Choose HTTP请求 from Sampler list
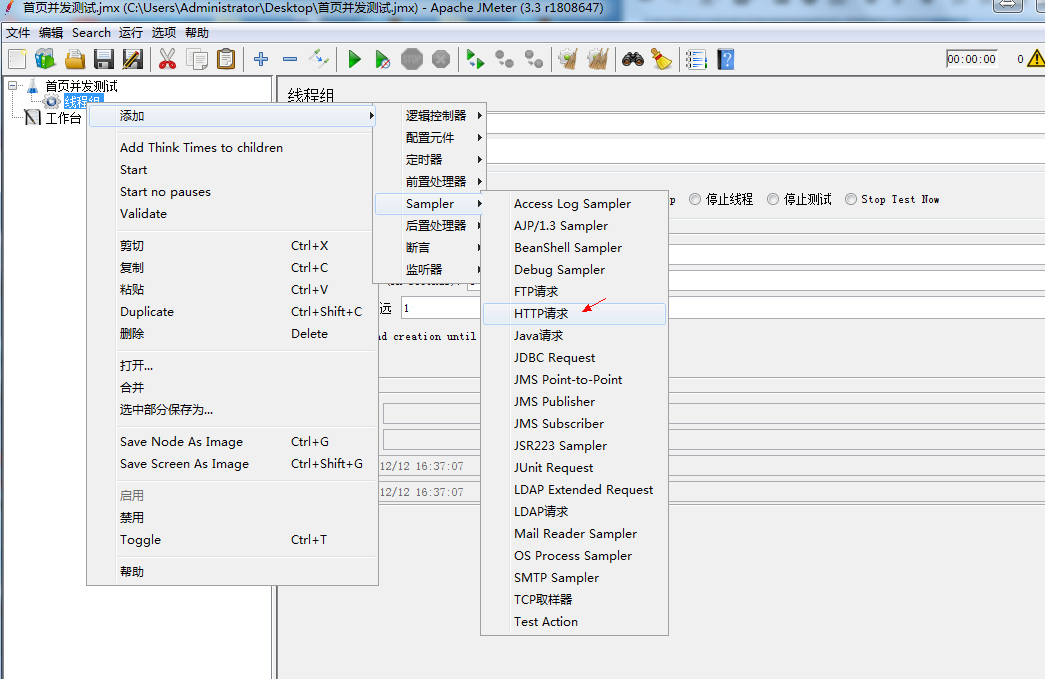Viewport: 1045px width, 679px height. tap(574, 313)
